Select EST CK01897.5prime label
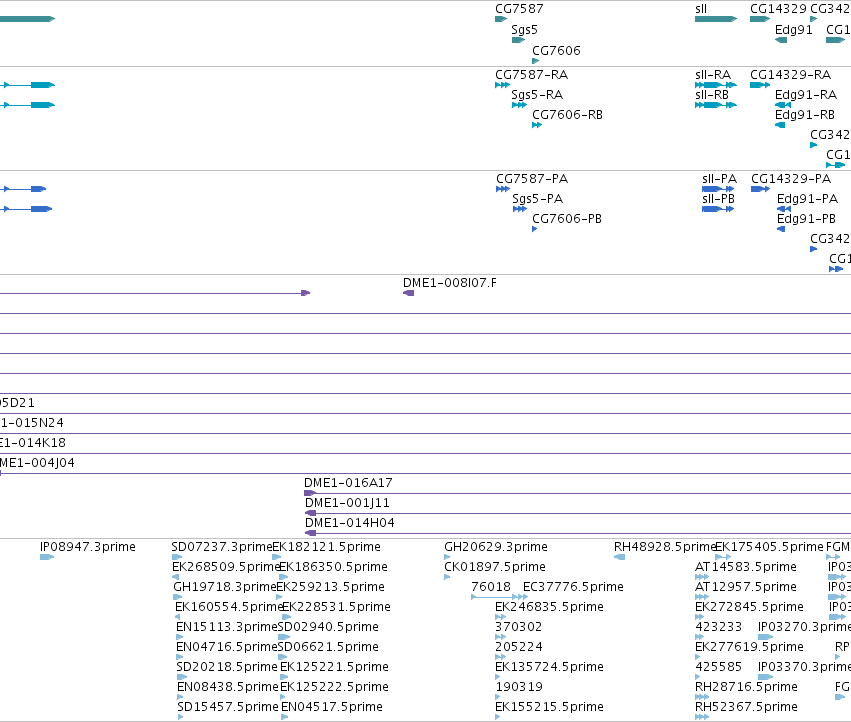Viewport: 851px width, 722px height. point(494,567)
